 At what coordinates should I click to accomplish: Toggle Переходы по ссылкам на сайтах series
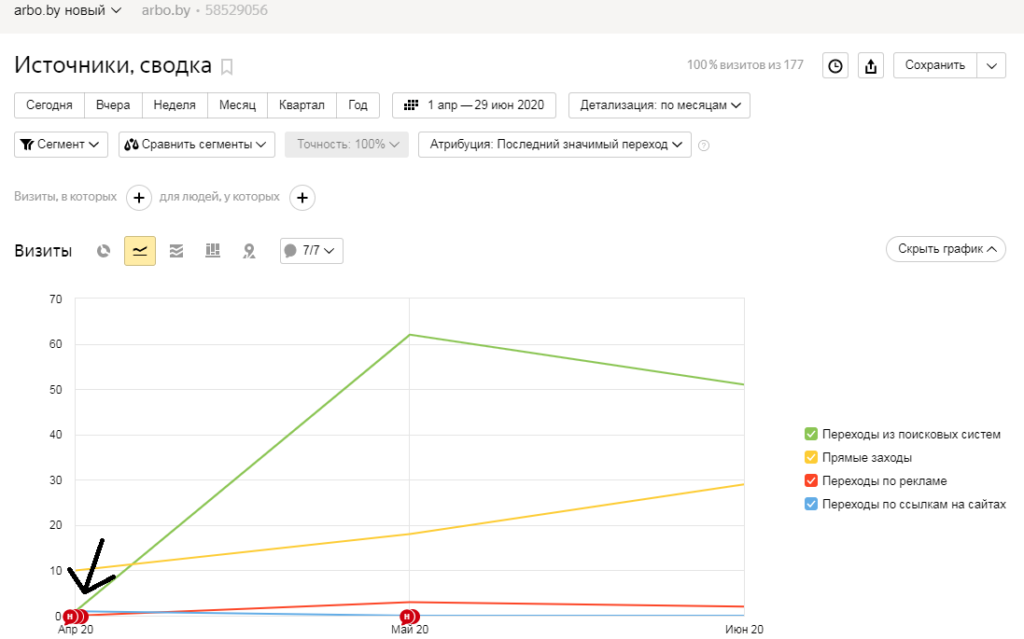click(x=811, y=504)
